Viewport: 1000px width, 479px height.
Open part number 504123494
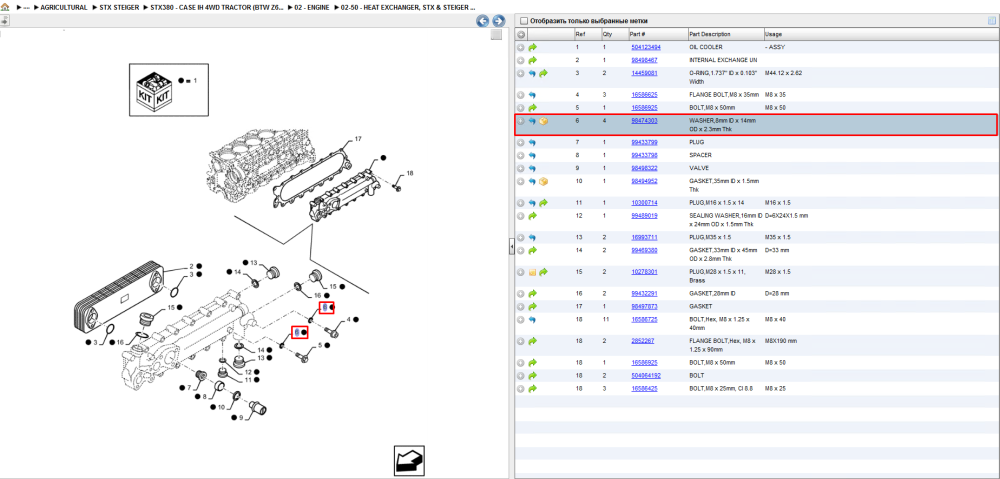[x=646, y=47]
